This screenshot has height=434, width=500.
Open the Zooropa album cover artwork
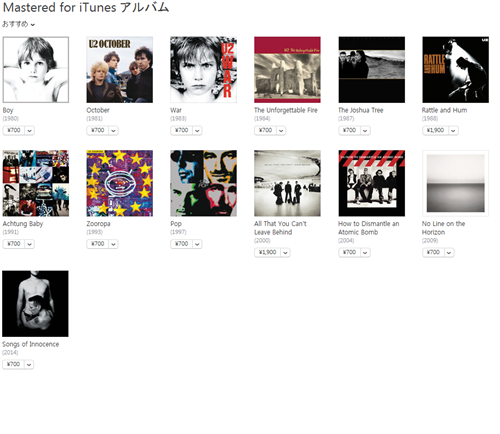120,183
